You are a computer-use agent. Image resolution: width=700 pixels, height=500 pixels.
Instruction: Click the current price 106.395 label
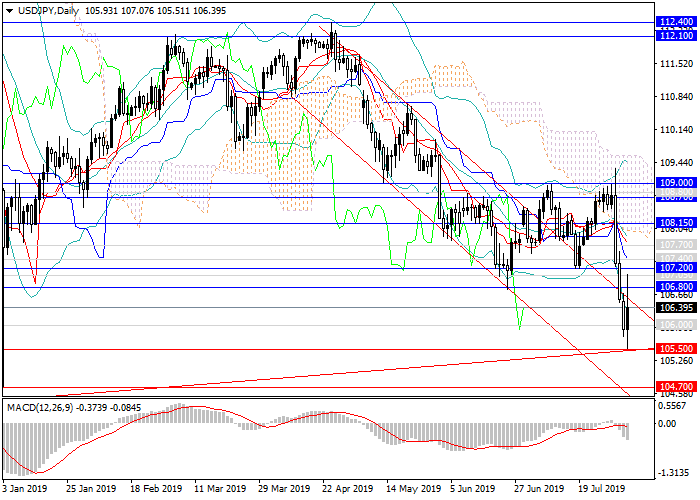coord(676,308)
